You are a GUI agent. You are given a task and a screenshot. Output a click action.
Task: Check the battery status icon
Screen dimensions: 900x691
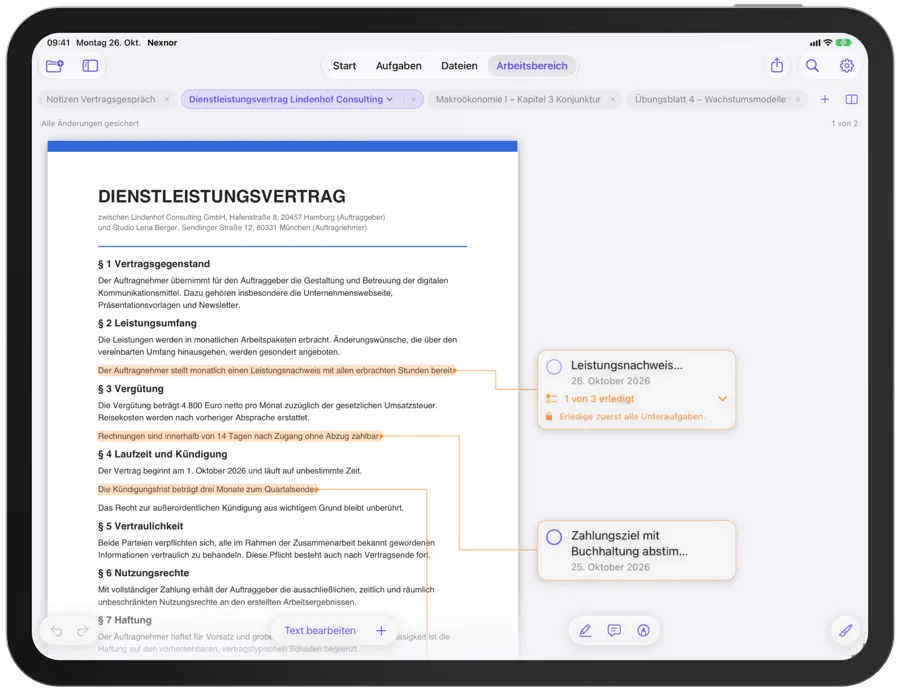click(844, 42)
